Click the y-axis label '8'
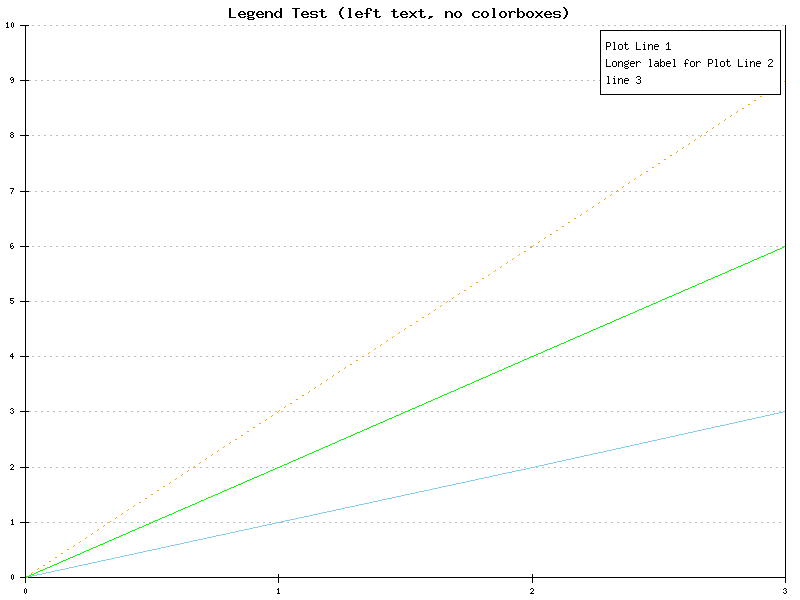Image resolution: width=800 pixels, height=600 pixels. pos(12,135)
